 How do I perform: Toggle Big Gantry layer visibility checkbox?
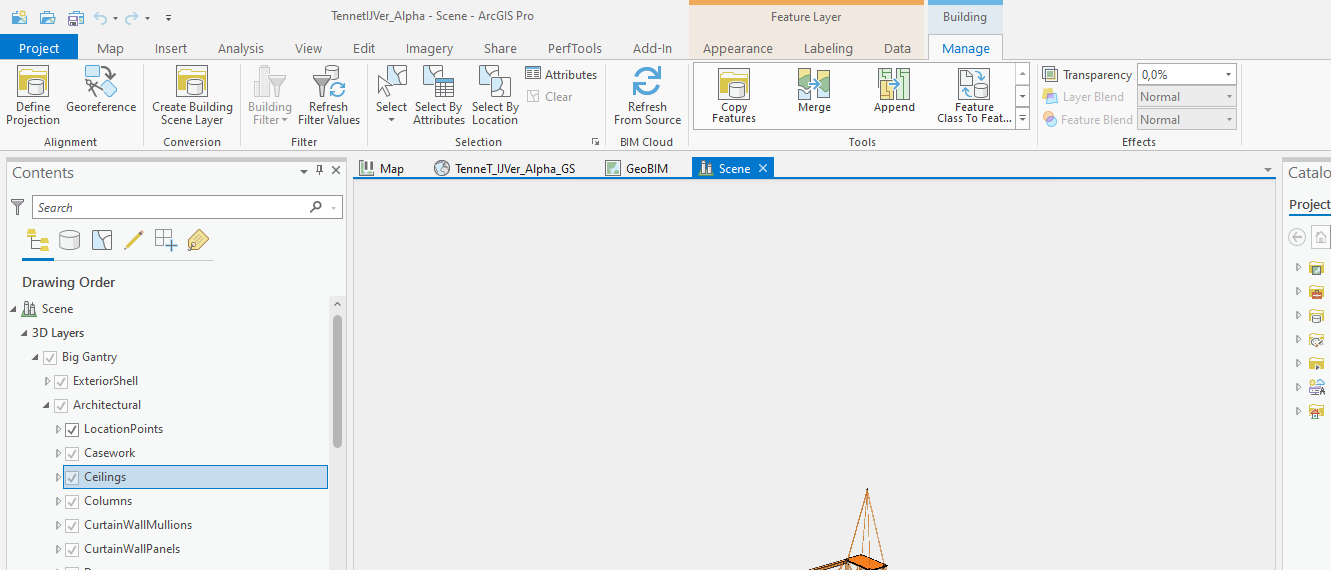(50, 357)
